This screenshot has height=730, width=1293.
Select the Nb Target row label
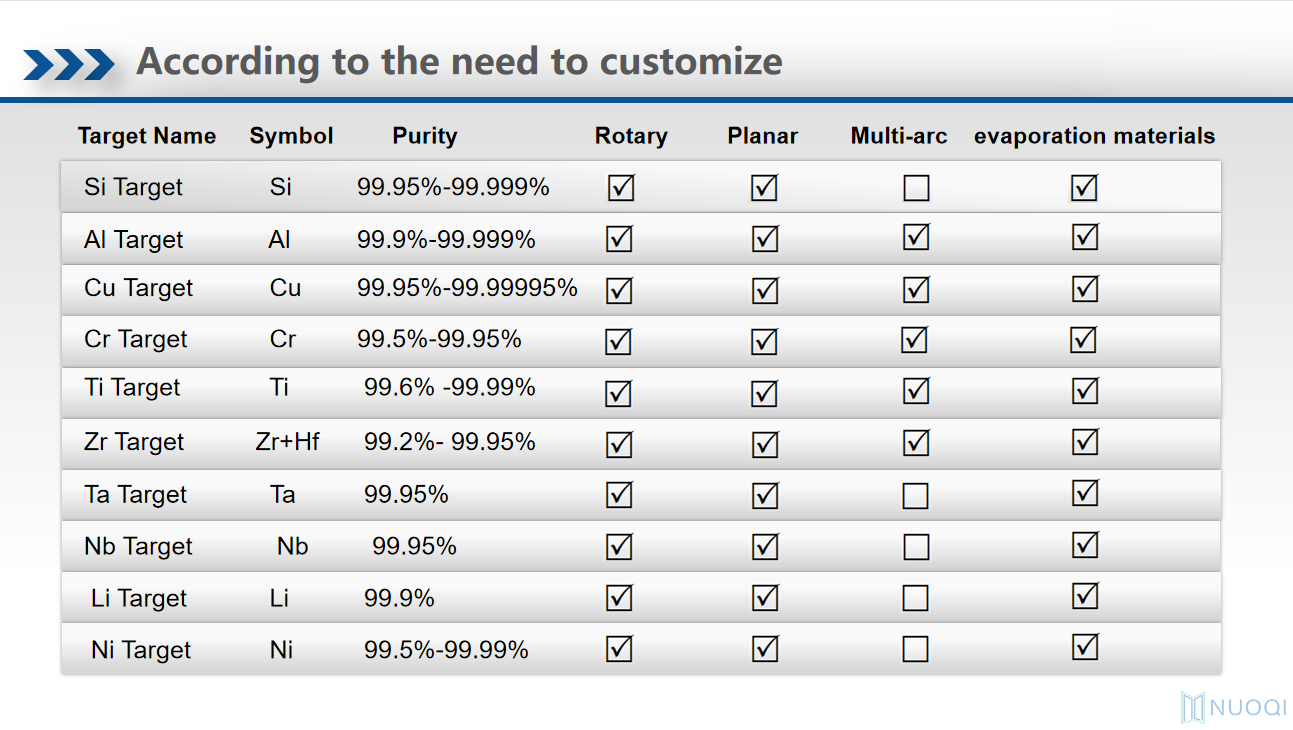tap(138, 546)
